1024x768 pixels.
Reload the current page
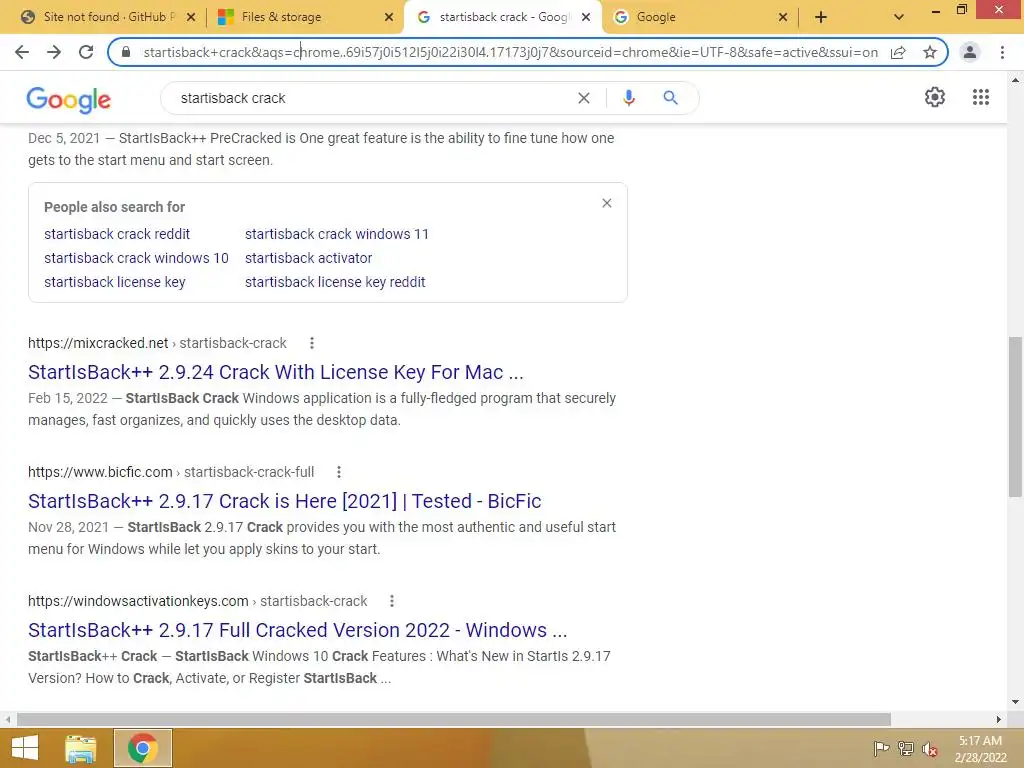(x=86, y=52)
